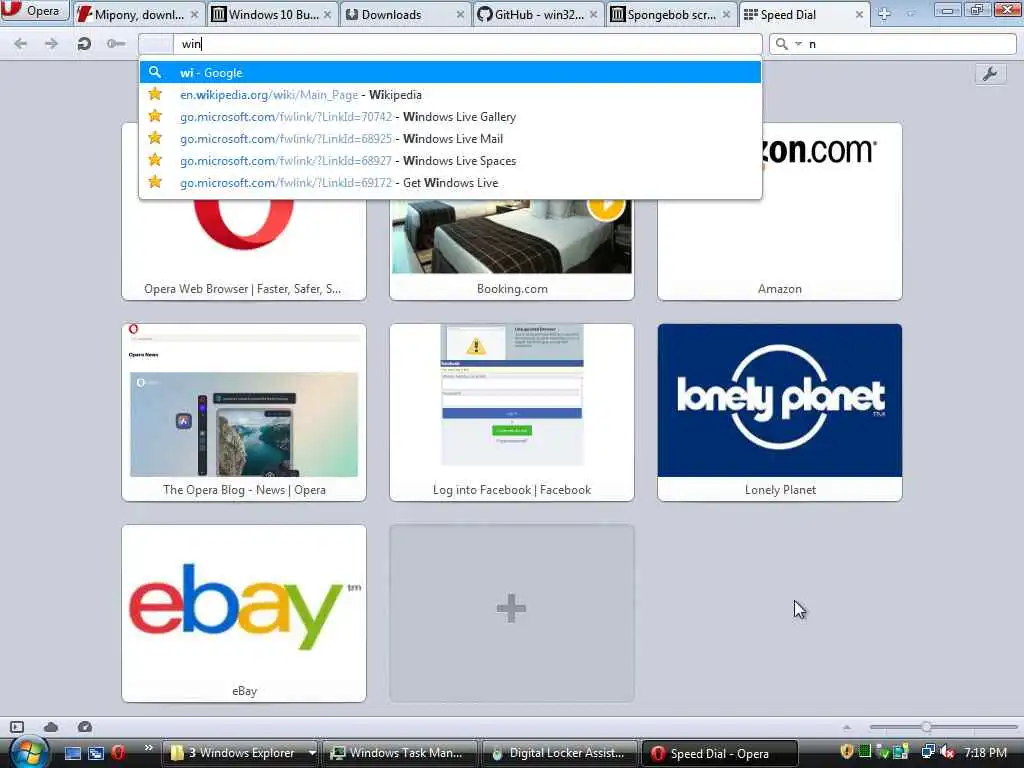1024x768 pixels.
Task: Click the search field containing 'n'
Action: click(910, 44)
